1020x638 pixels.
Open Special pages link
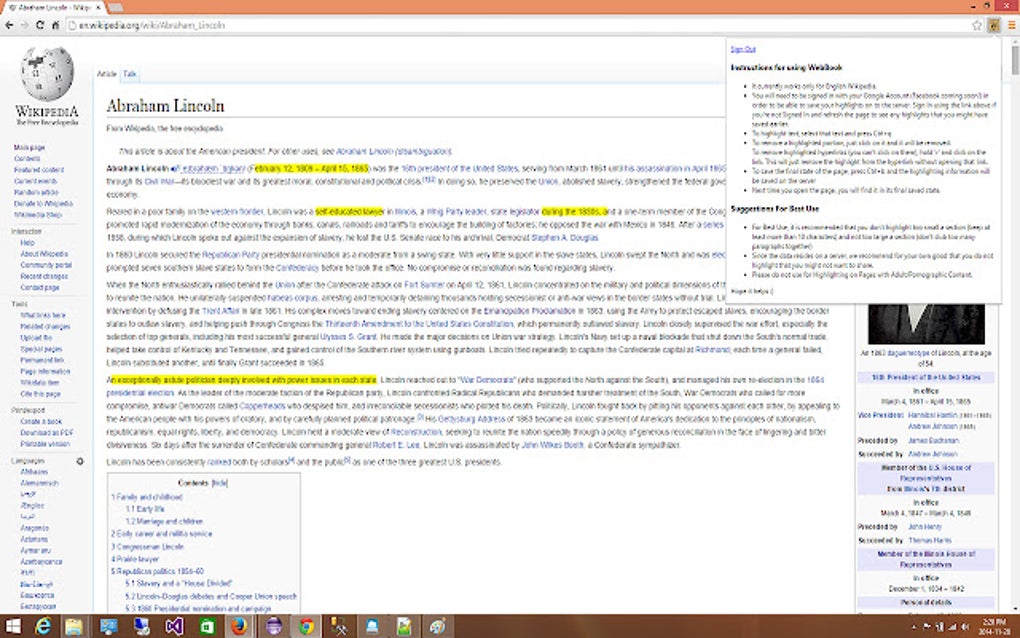(x=41, y=349)
